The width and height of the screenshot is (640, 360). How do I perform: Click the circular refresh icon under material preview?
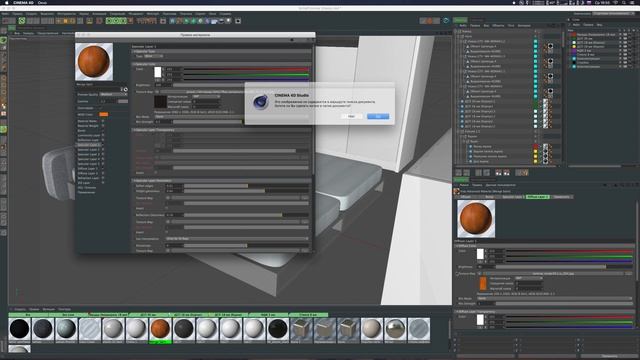point(125,89)
